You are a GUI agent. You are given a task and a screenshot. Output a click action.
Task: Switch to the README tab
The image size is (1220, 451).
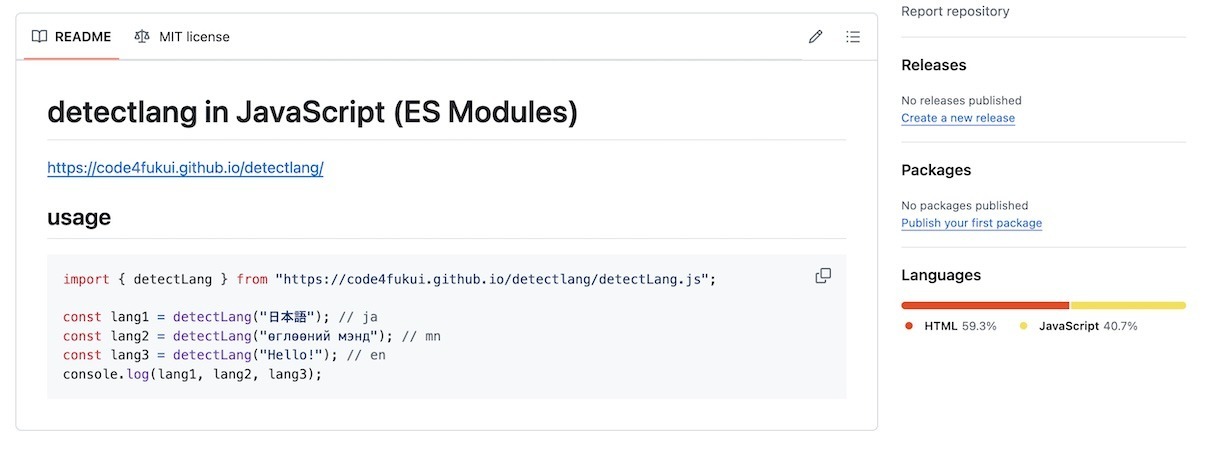(x=71, y=37)
